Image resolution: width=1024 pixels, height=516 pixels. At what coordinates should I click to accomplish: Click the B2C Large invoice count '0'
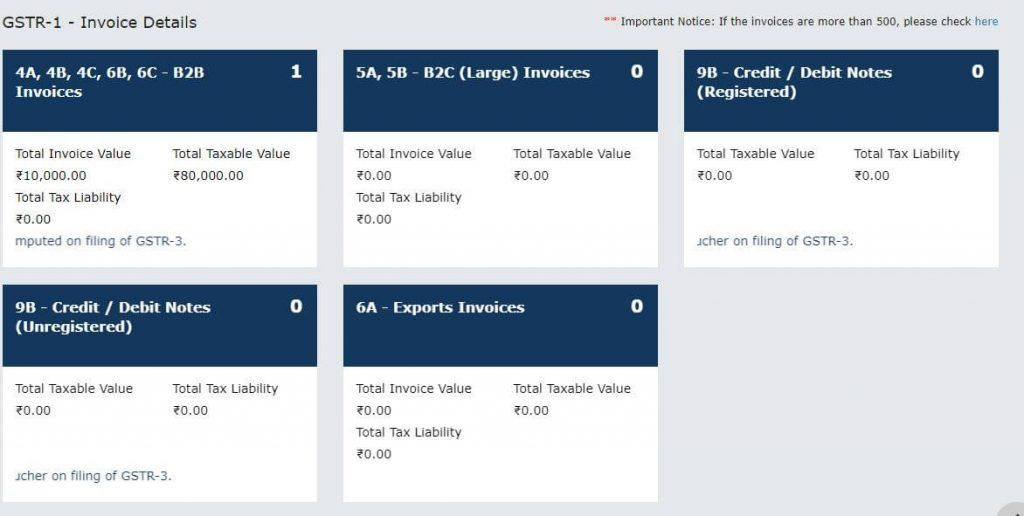(637, 72)
